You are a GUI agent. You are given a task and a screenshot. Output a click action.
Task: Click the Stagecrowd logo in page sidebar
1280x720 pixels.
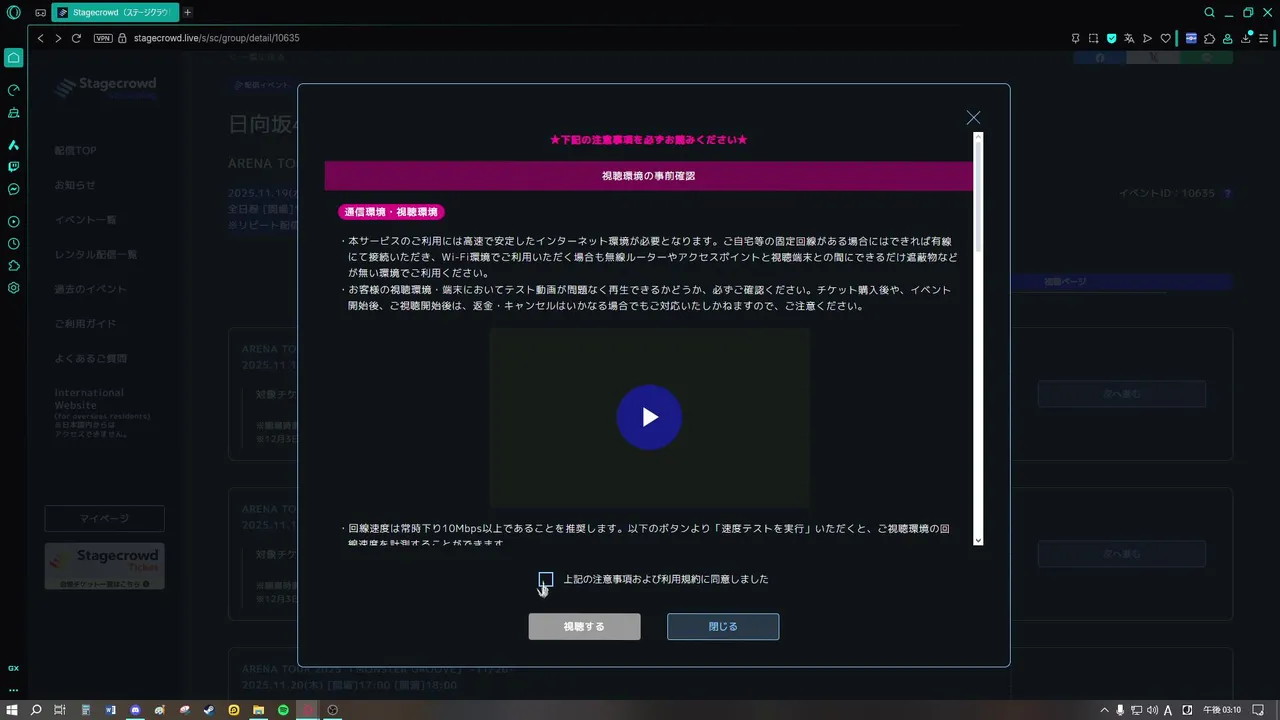click(105, 88)
